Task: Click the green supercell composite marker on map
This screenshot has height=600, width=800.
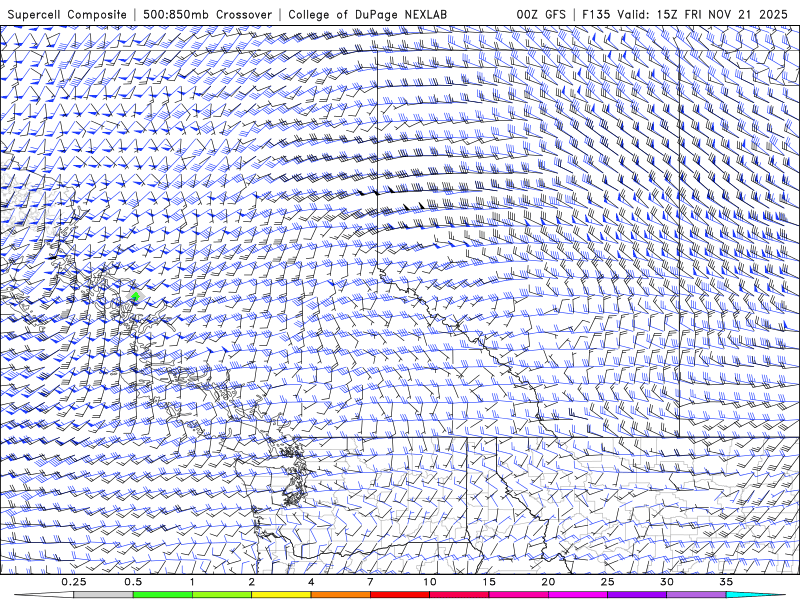Action: pyautogui.click(x=135, y=296)
